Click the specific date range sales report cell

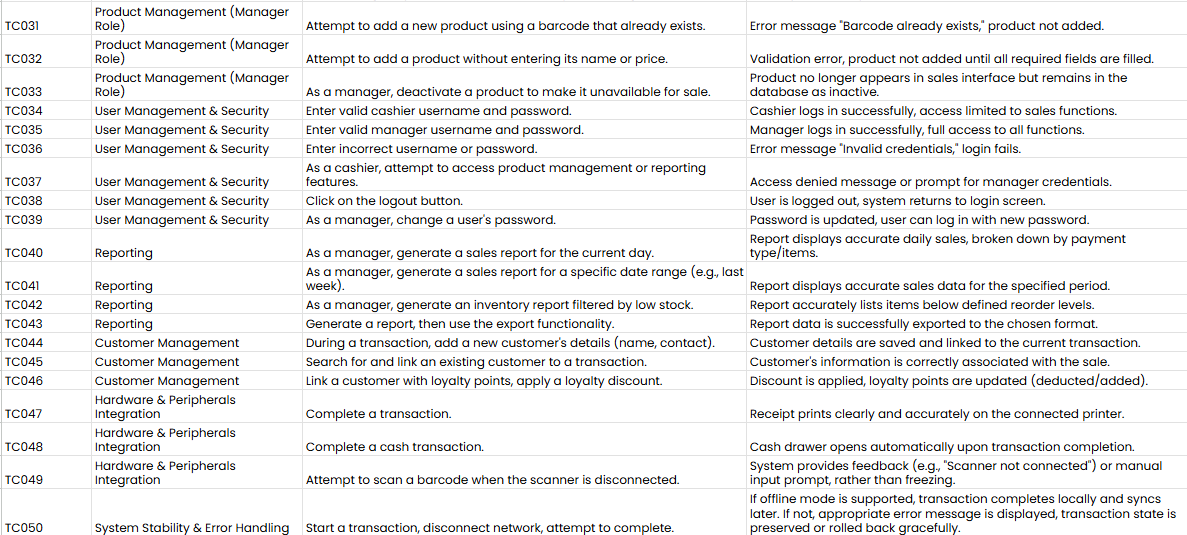point(524,278)
